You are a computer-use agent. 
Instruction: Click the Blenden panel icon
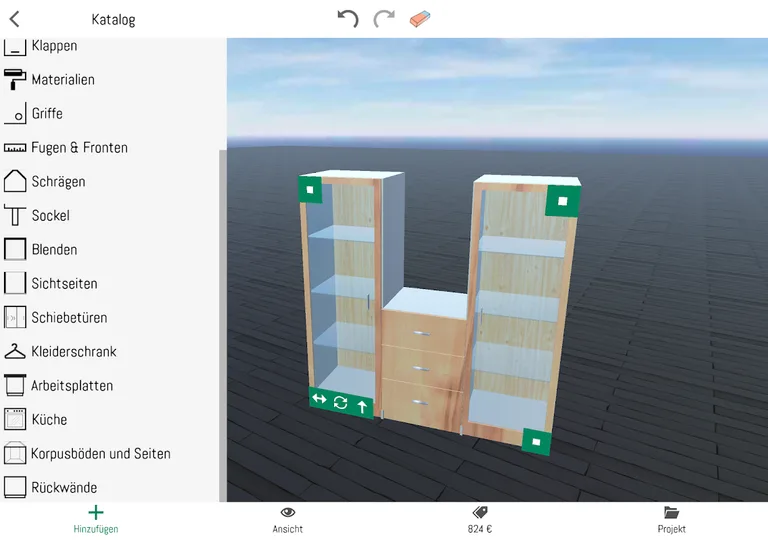pyautogui.click(x=15, y=249)
